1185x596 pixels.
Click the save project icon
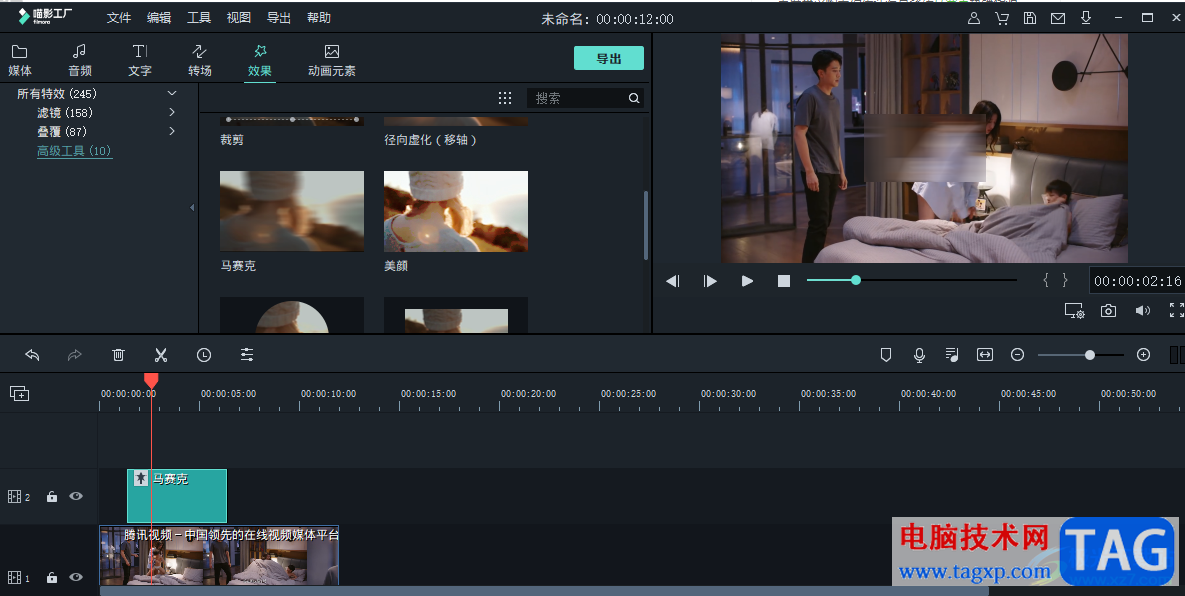[1030, 18]
